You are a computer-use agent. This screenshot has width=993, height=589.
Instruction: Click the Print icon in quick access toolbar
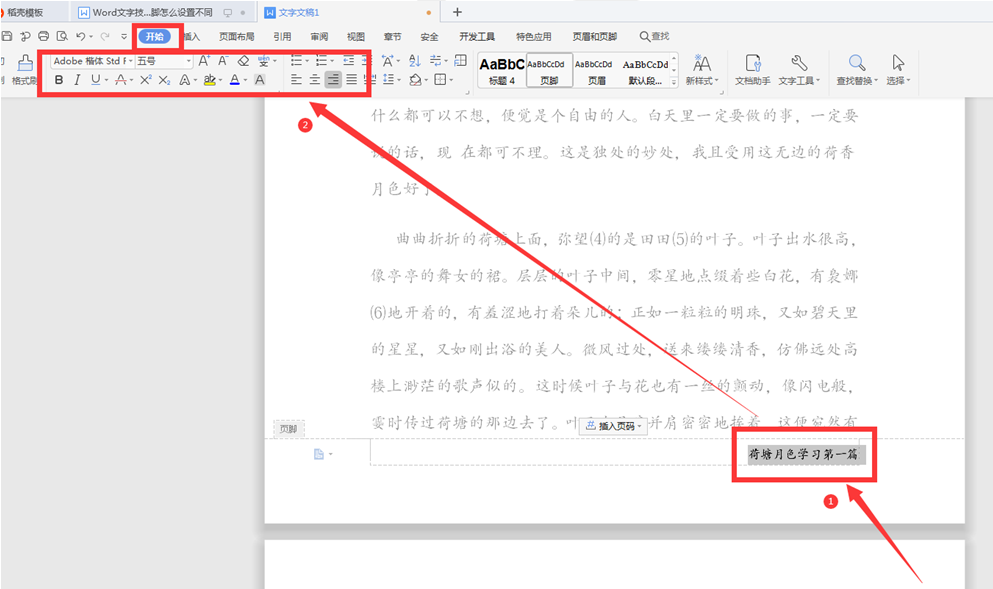click(43, 36)
